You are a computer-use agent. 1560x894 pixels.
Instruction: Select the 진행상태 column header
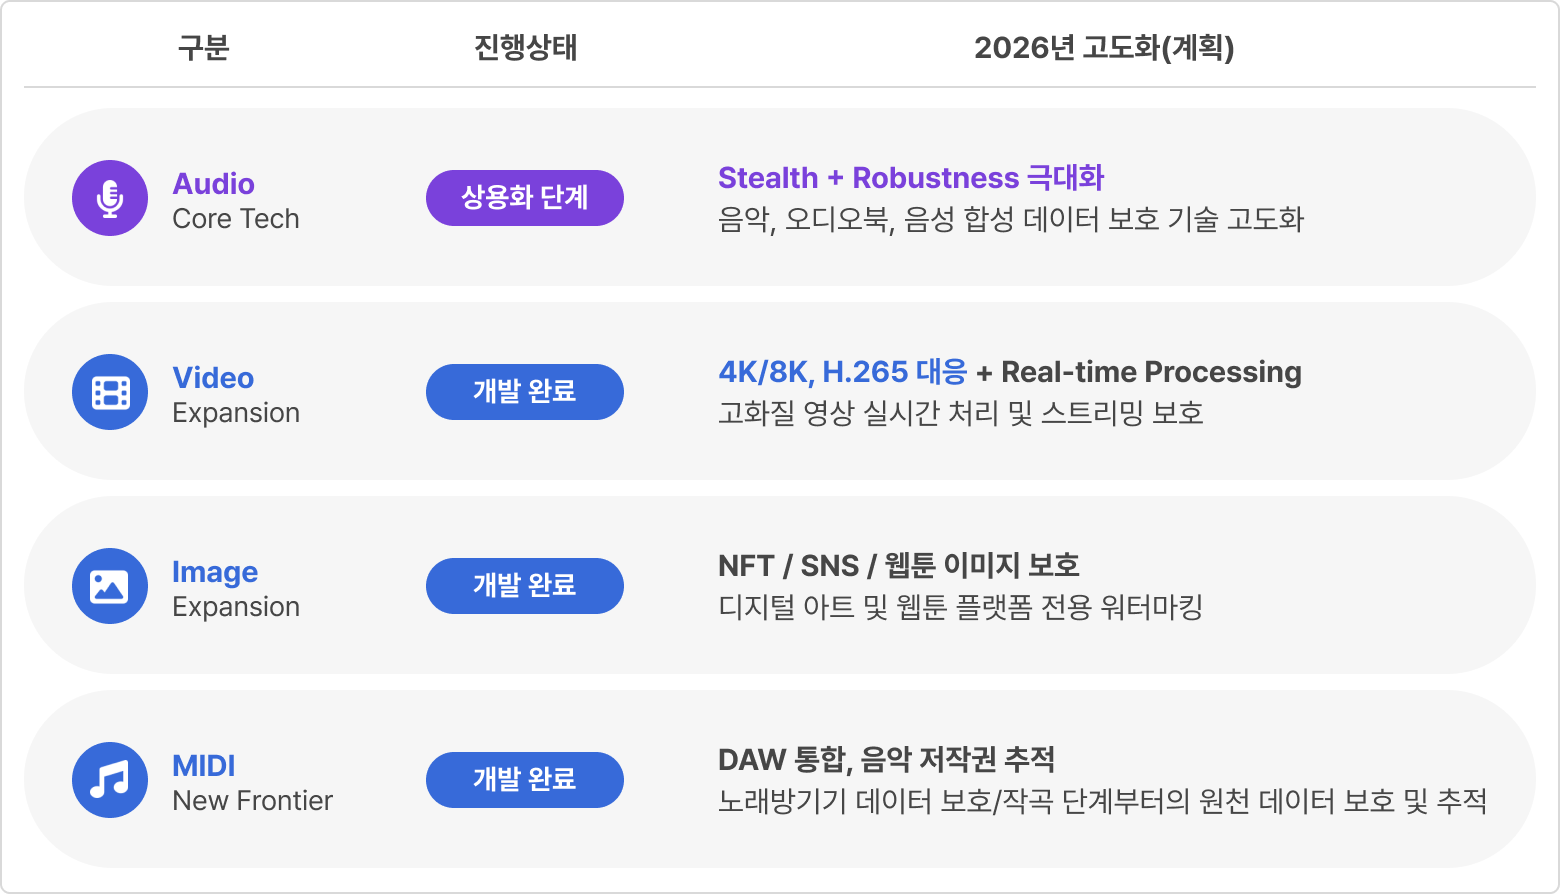pyautogui.click(x=525, y=48)
